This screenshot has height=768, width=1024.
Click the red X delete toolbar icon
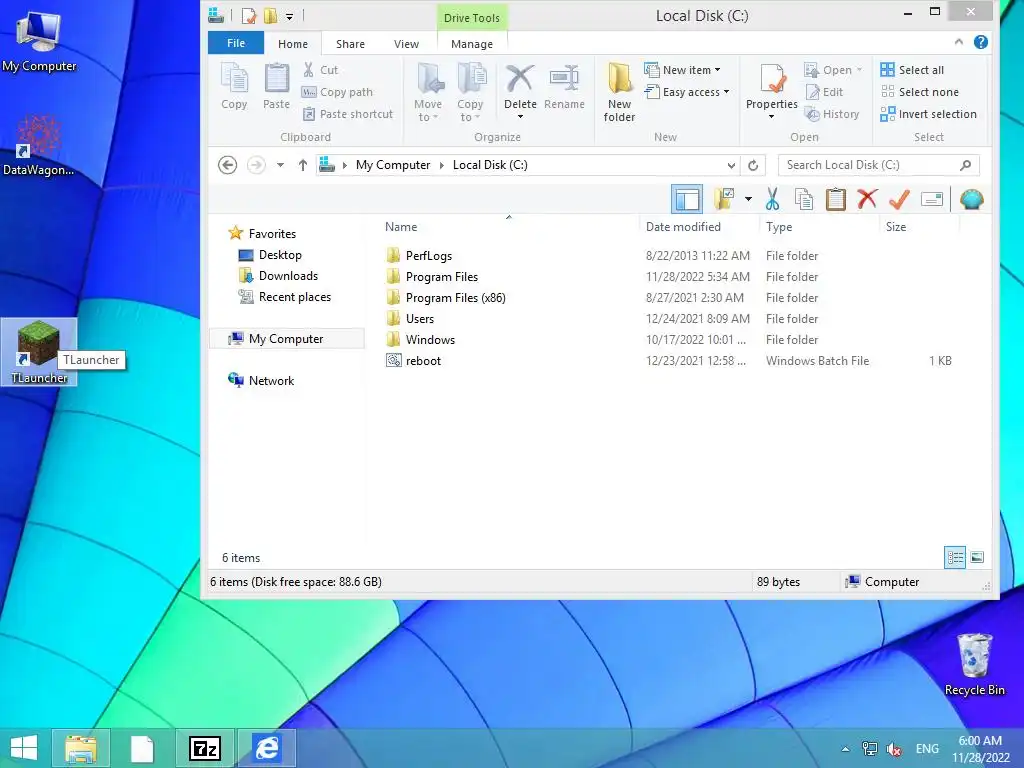coord(867,199)
